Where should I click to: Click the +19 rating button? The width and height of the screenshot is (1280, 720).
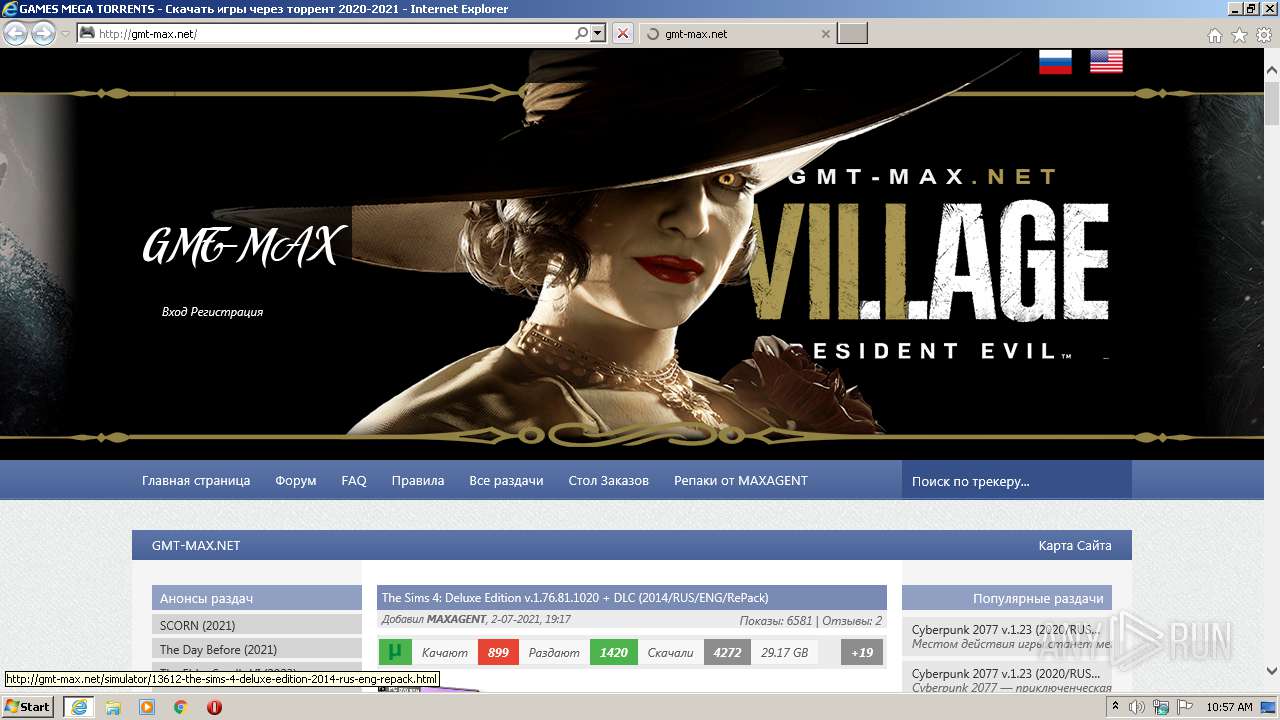pyautogui.click(x=862, y=653)
